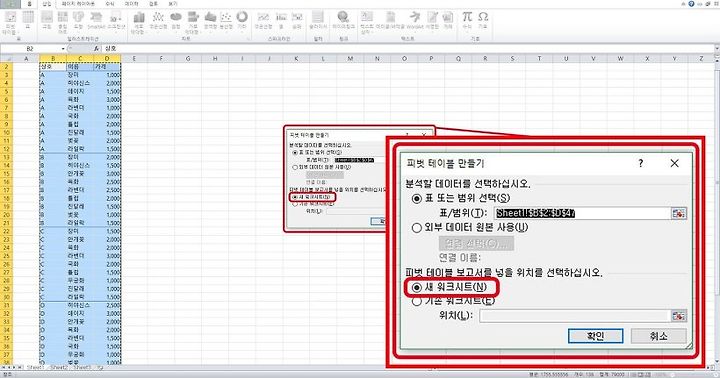
Task: Click the Name Box showing B2
Action: (x=30, y=49)
